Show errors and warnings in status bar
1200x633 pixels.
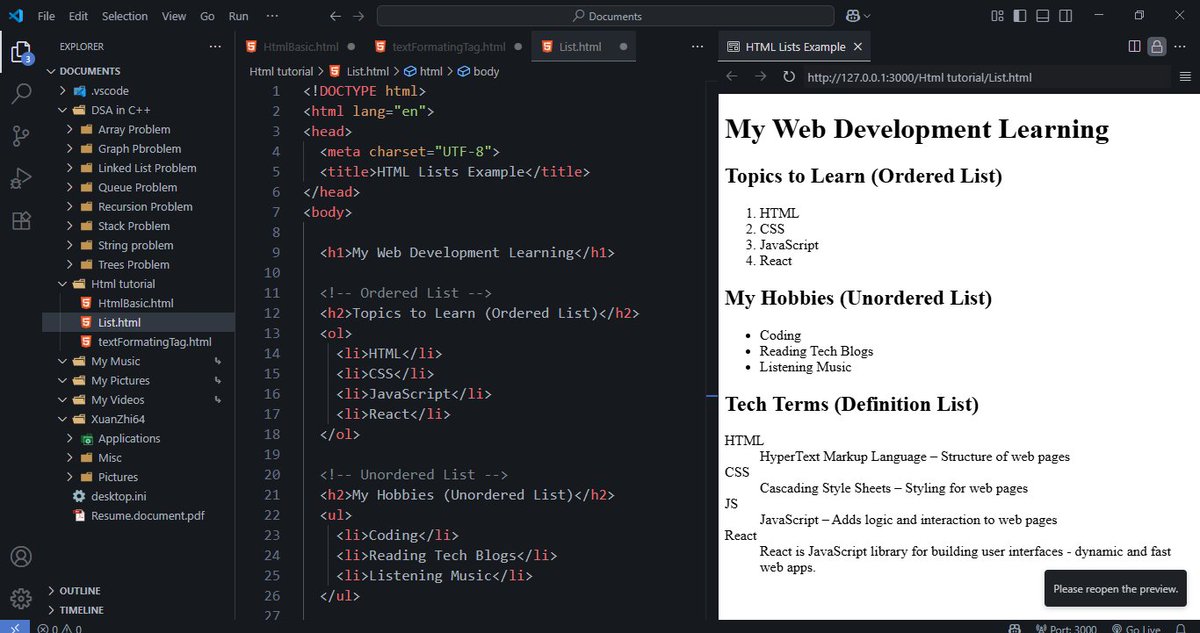point(60,628)
